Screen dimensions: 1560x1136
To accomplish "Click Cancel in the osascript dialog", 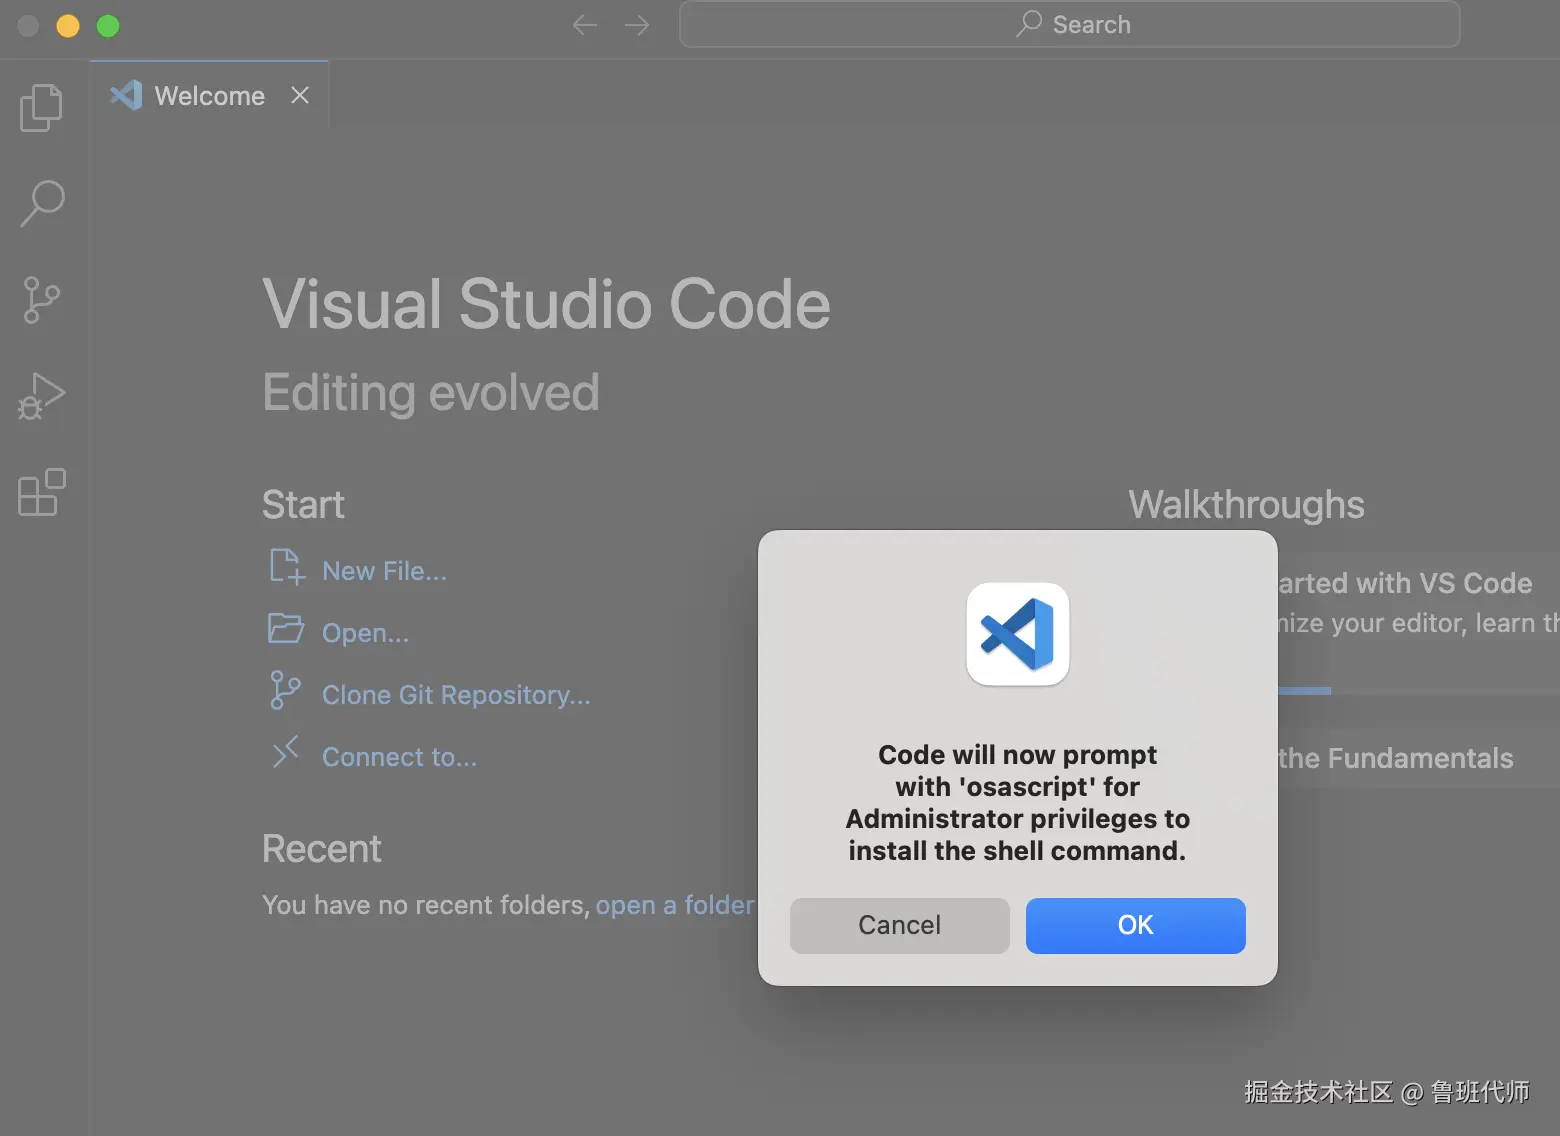I will tap(900, 925).
